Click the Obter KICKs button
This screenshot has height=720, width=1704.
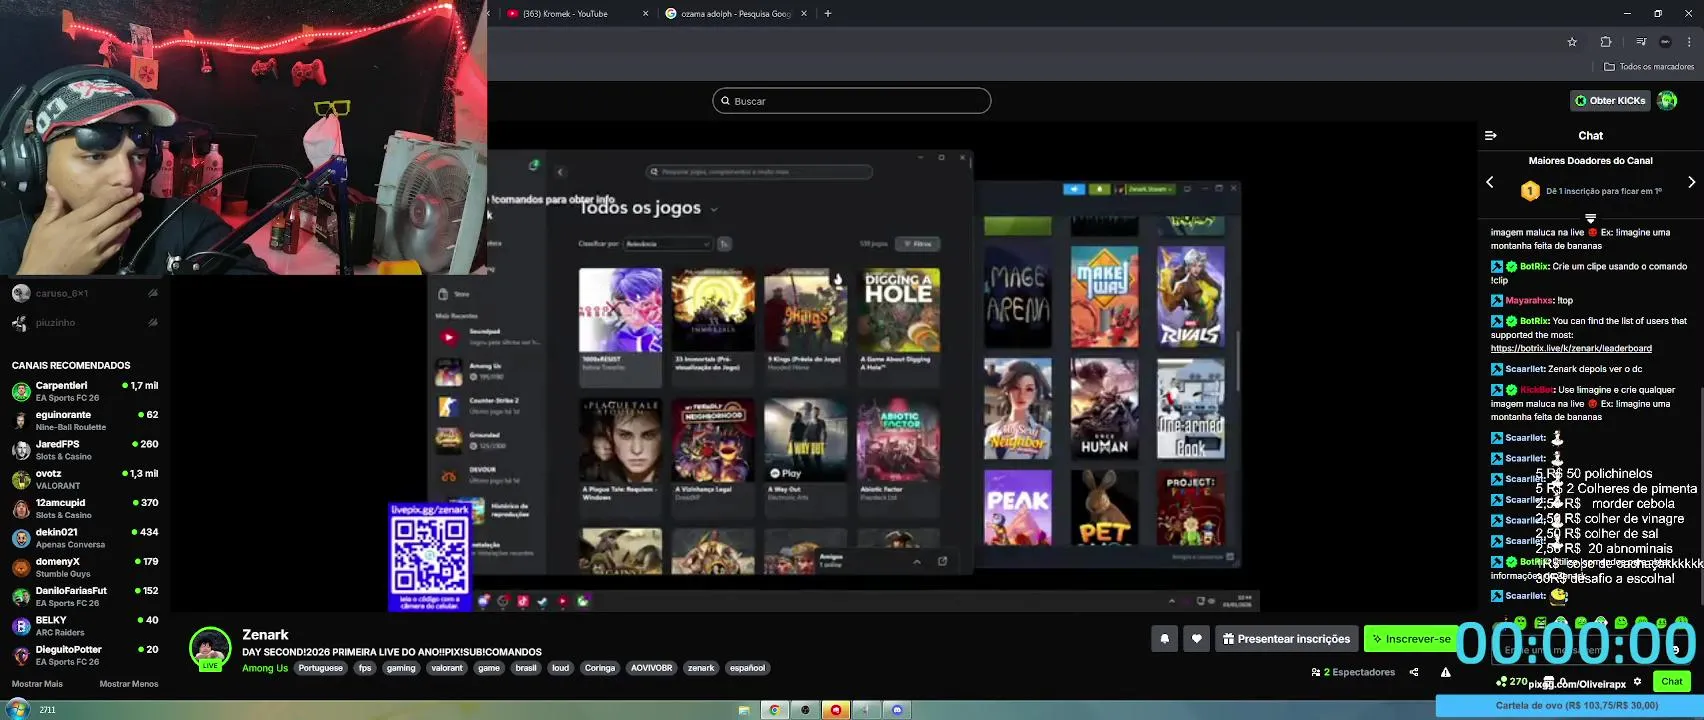click(1610, 101)
